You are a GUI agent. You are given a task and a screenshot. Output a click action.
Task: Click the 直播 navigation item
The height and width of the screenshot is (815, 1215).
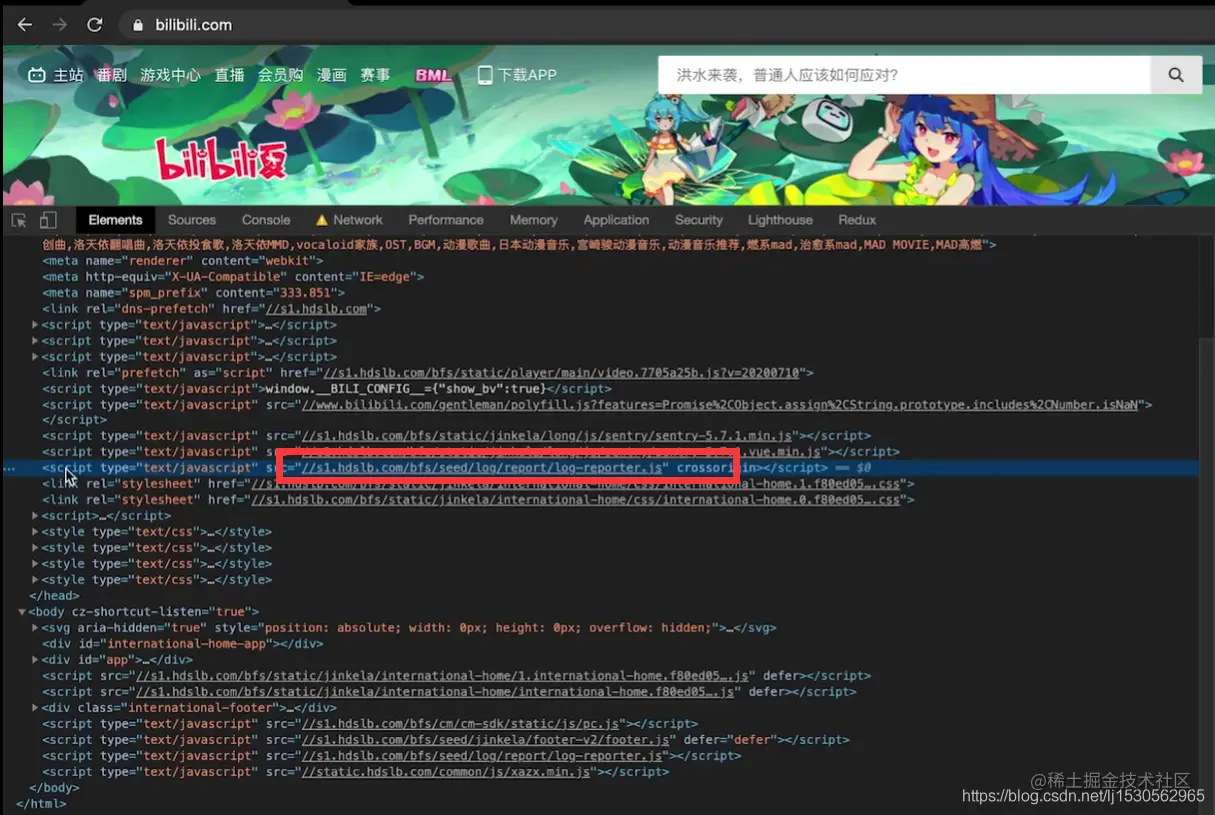(x=228, y=74)
